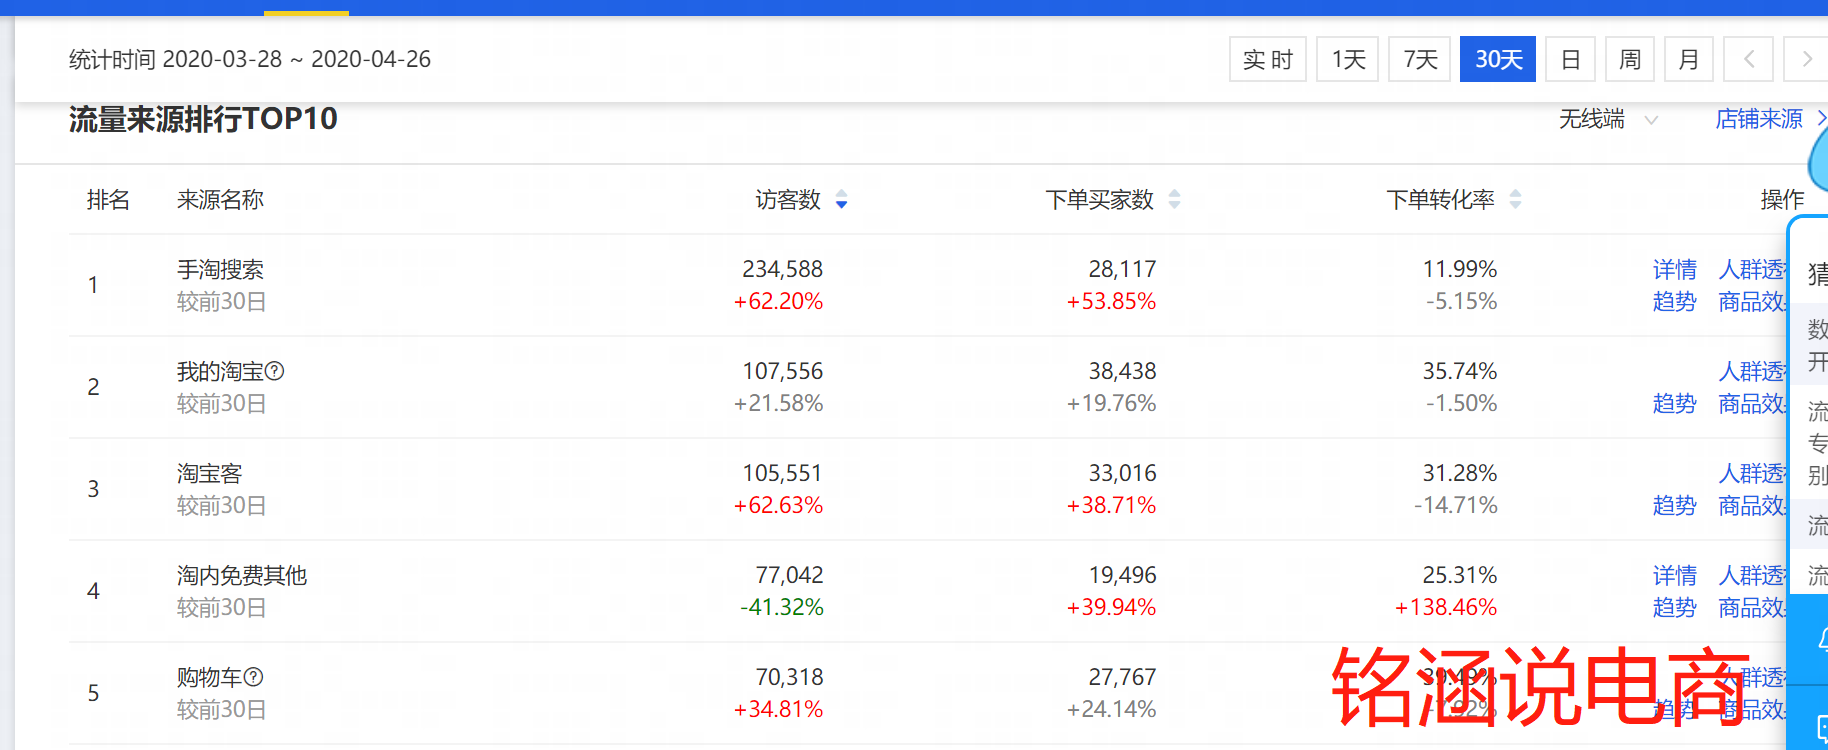The image size is (1828, 750).
Task: Open 趋势 for 淘内免费其他 row
Action: pos(1675,607)
